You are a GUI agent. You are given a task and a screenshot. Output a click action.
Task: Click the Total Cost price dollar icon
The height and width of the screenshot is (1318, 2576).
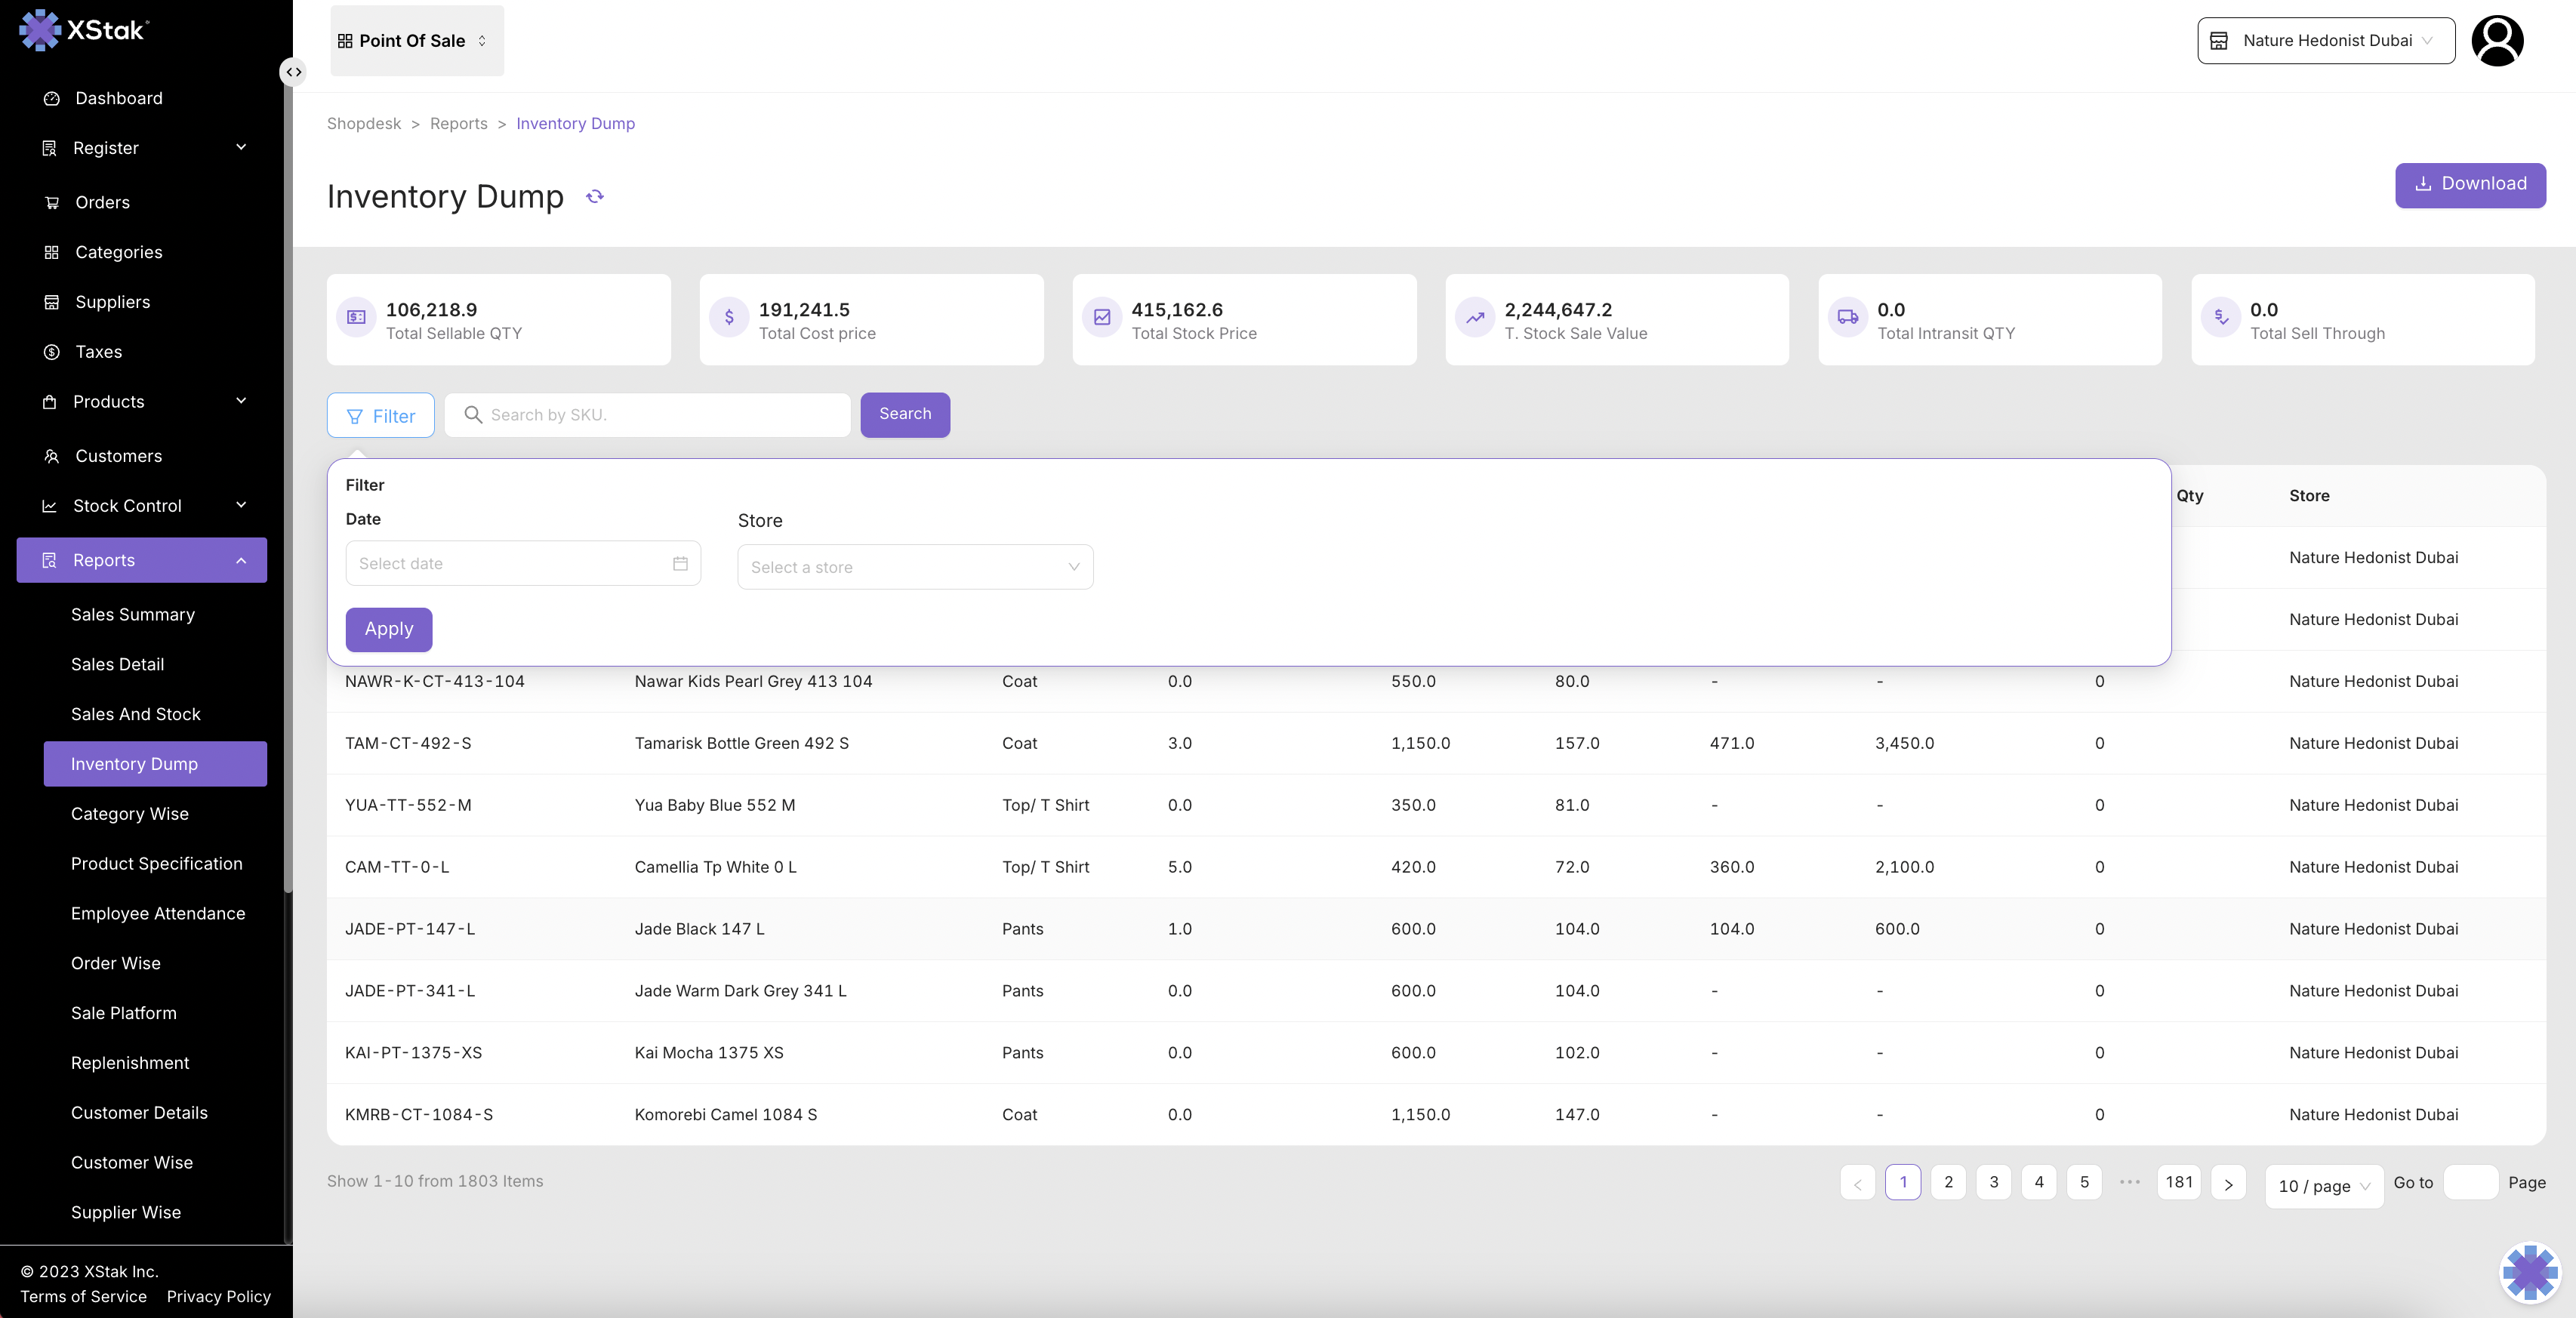pyautogui.click(x=729, y=317)
